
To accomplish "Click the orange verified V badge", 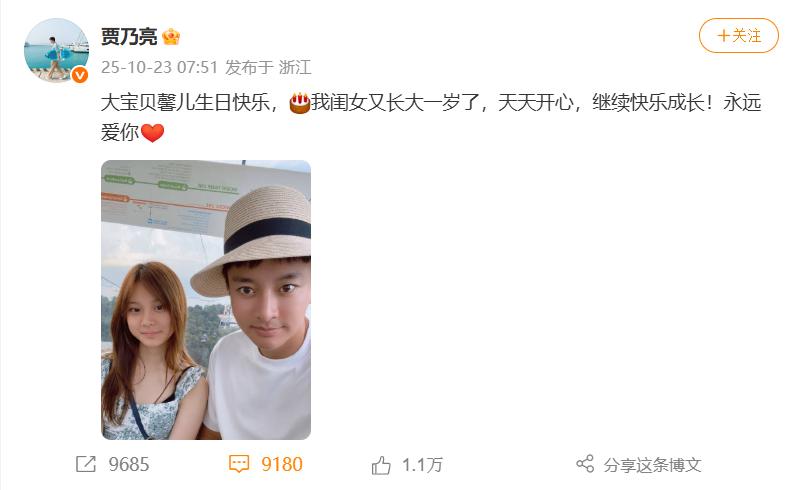I will coord(79,75).
